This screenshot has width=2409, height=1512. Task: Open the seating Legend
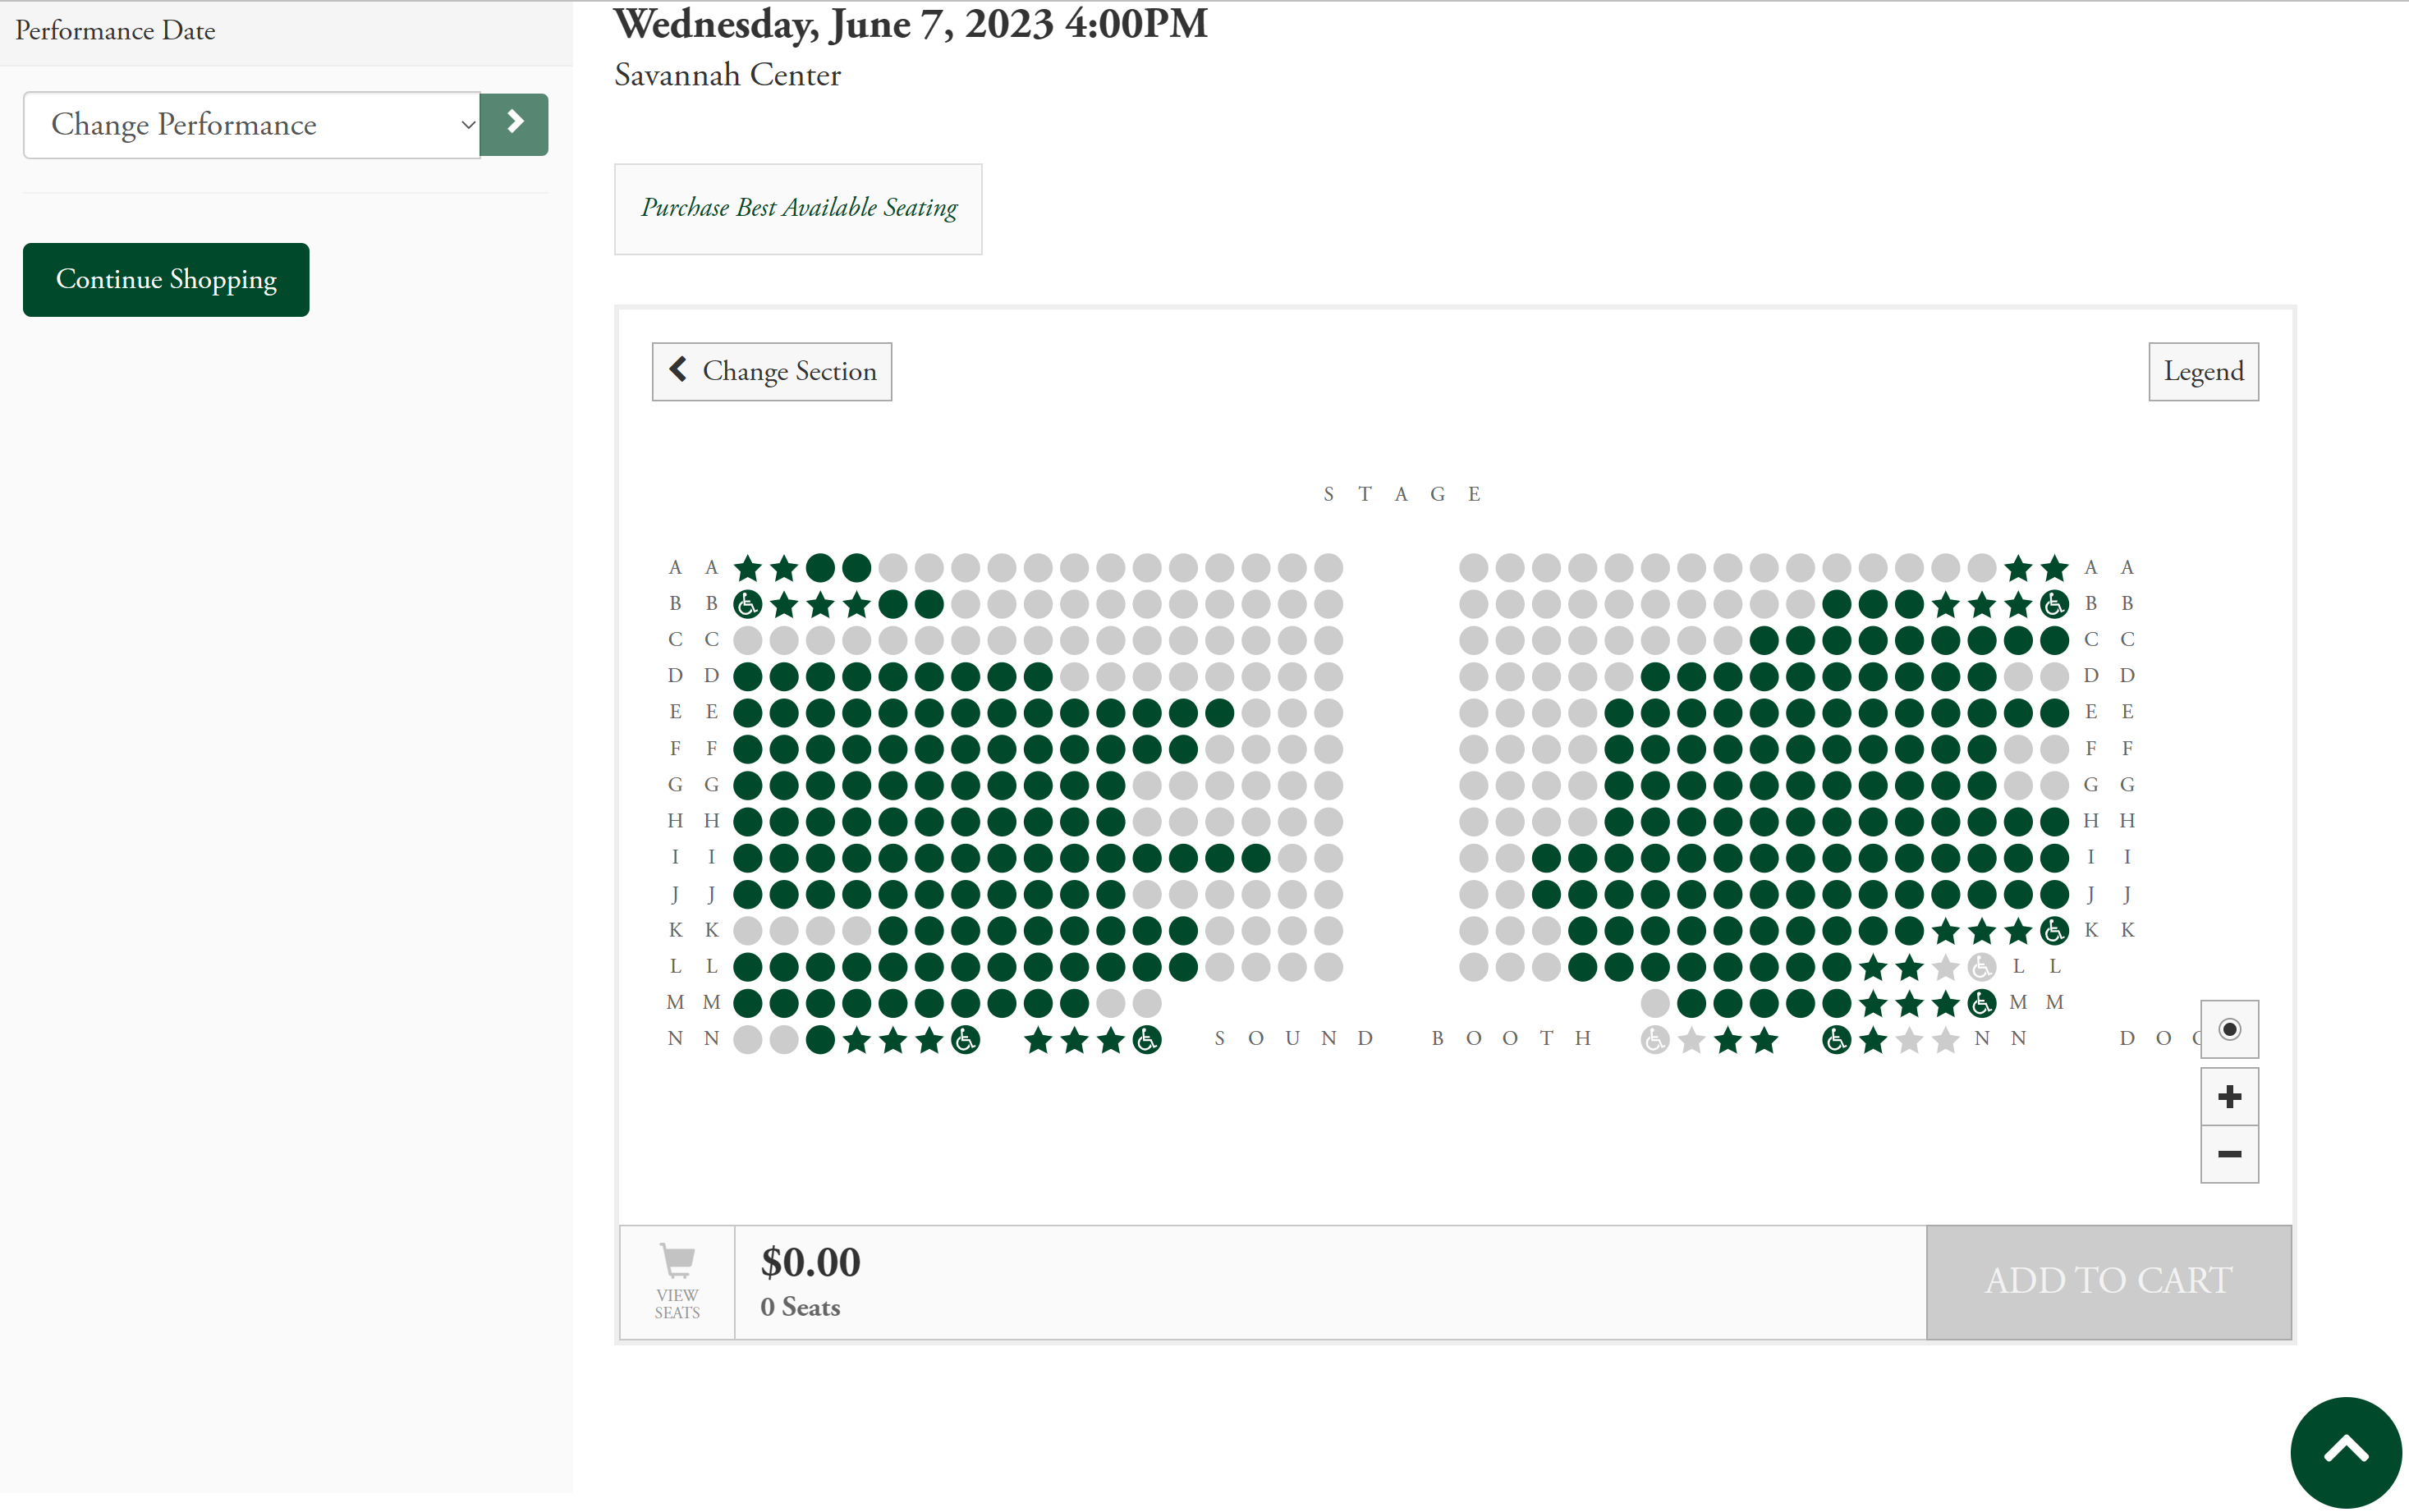[x=2203, y=372]
